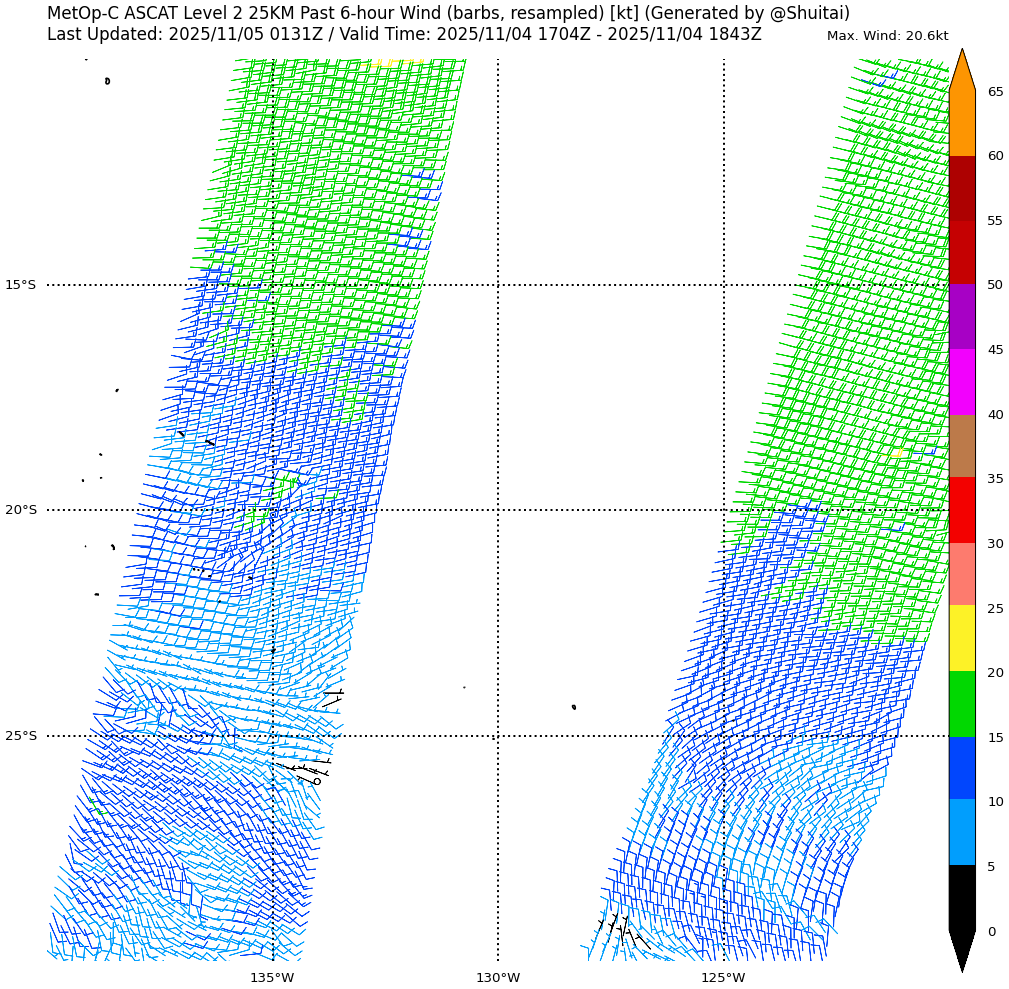
Task: Select the purple 45–50 kt color band
Action: [961, 317]
